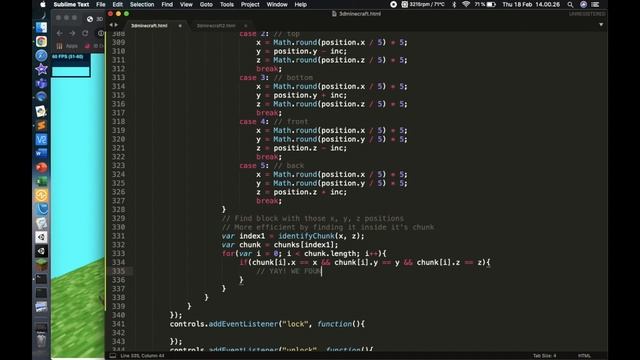Open the tab list dropdown arrow
The image size is (640, 360).
[601, 24]
